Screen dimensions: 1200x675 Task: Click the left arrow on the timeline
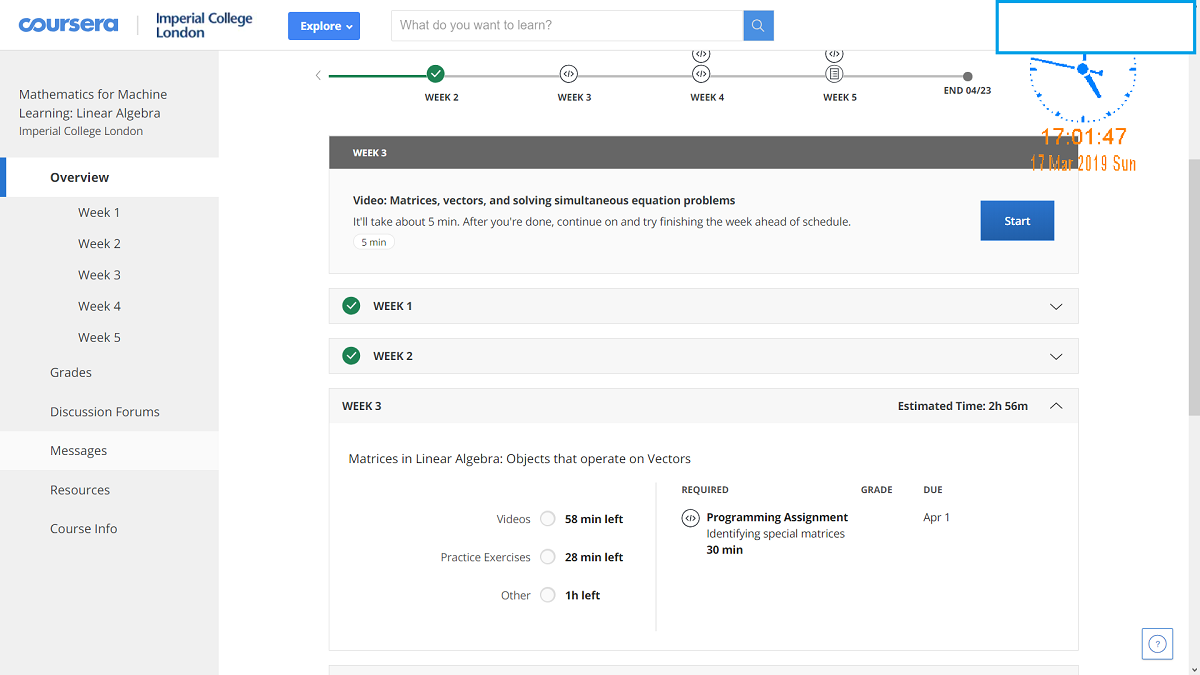(318, 75)
